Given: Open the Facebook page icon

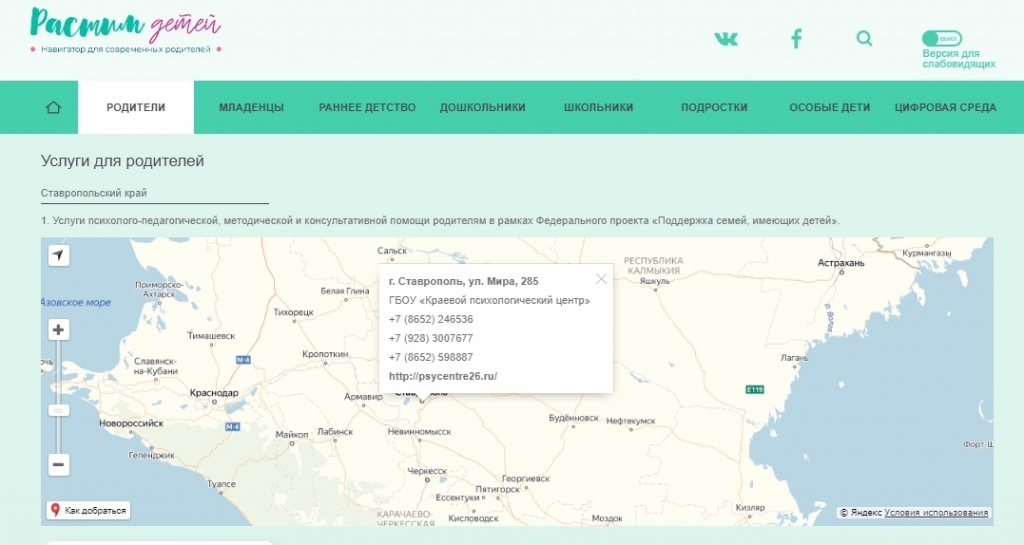Looking at the screenshot, I should point(796,39).
